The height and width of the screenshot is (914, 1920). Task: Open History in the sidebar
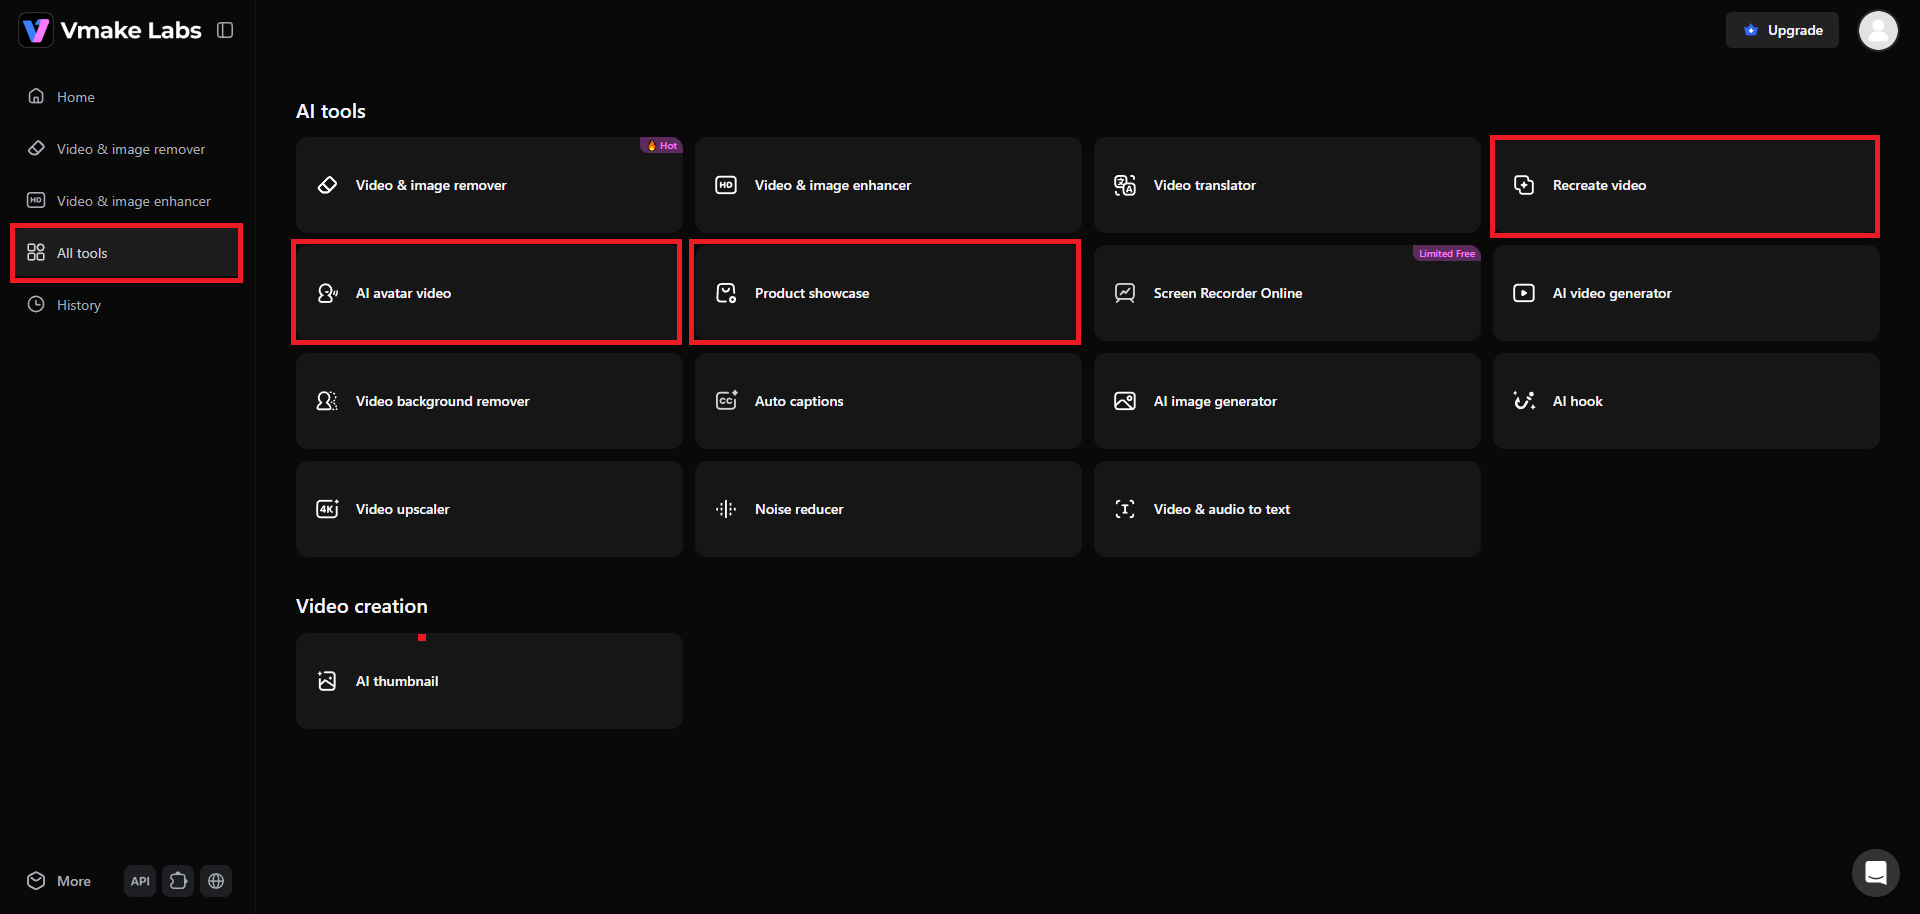pyautogui.click(x=127, y=305)
